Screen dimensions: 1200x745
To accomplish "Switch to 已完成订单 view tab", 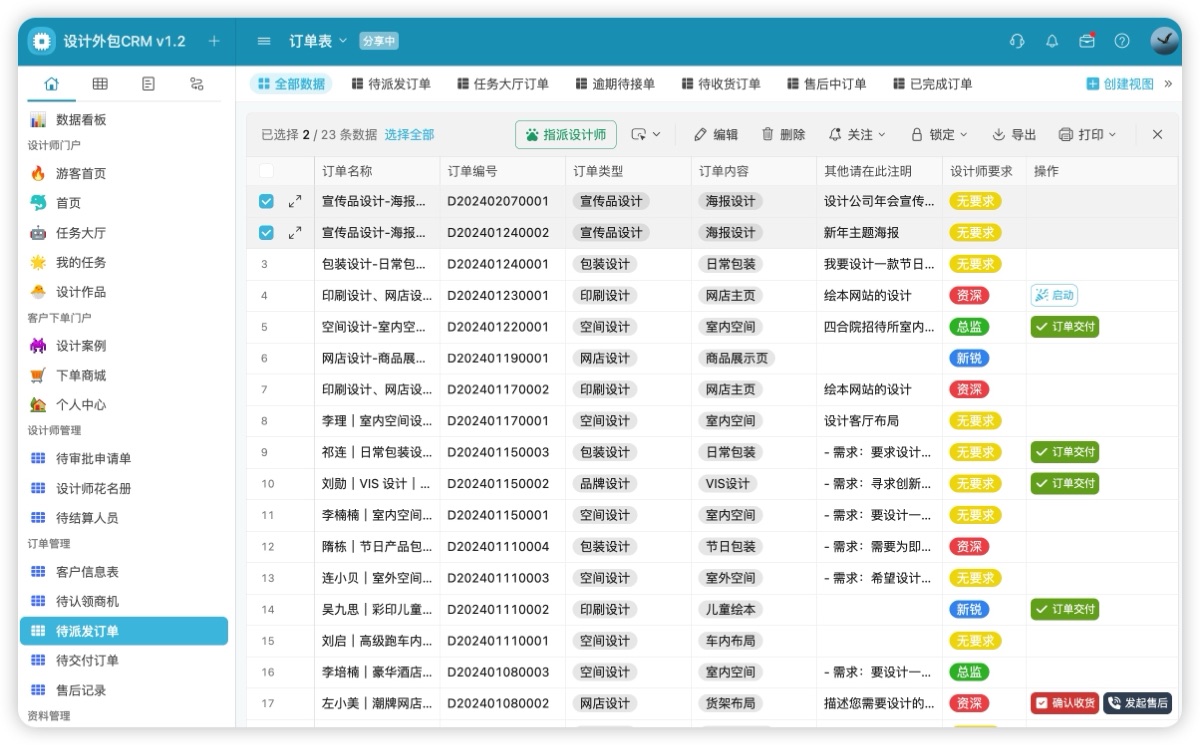I will [x=933, y=84].
